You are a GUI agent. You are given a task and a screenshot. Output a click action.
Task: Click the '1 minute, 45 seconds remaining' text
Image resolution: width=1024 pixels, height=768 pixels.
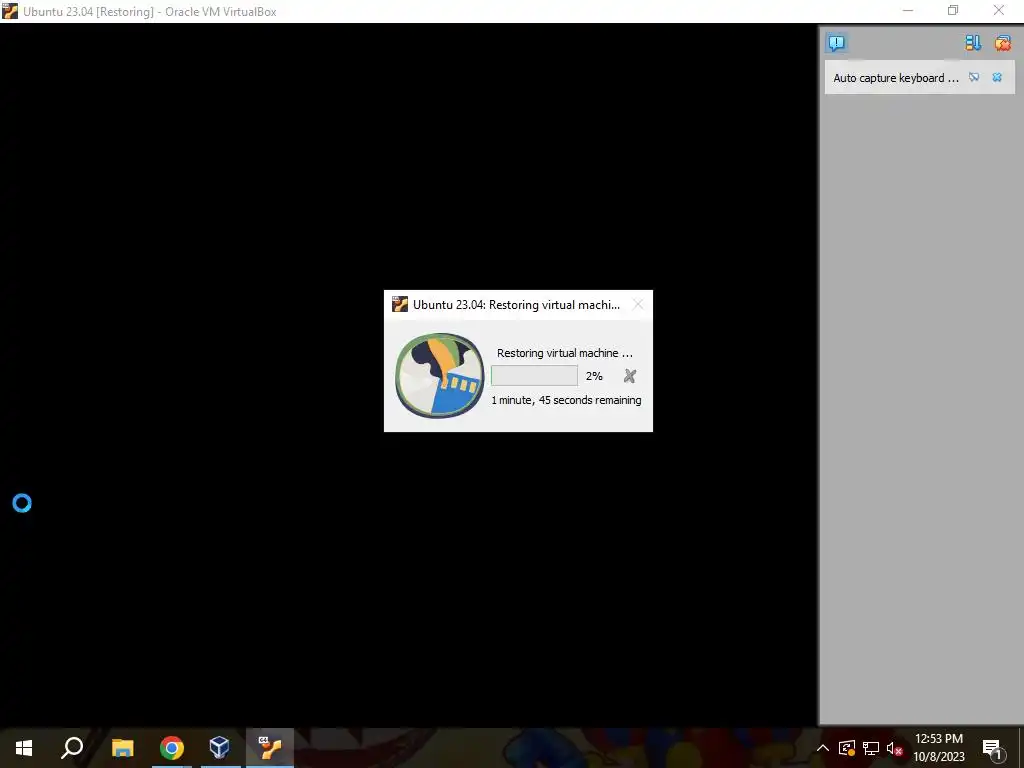566,400
